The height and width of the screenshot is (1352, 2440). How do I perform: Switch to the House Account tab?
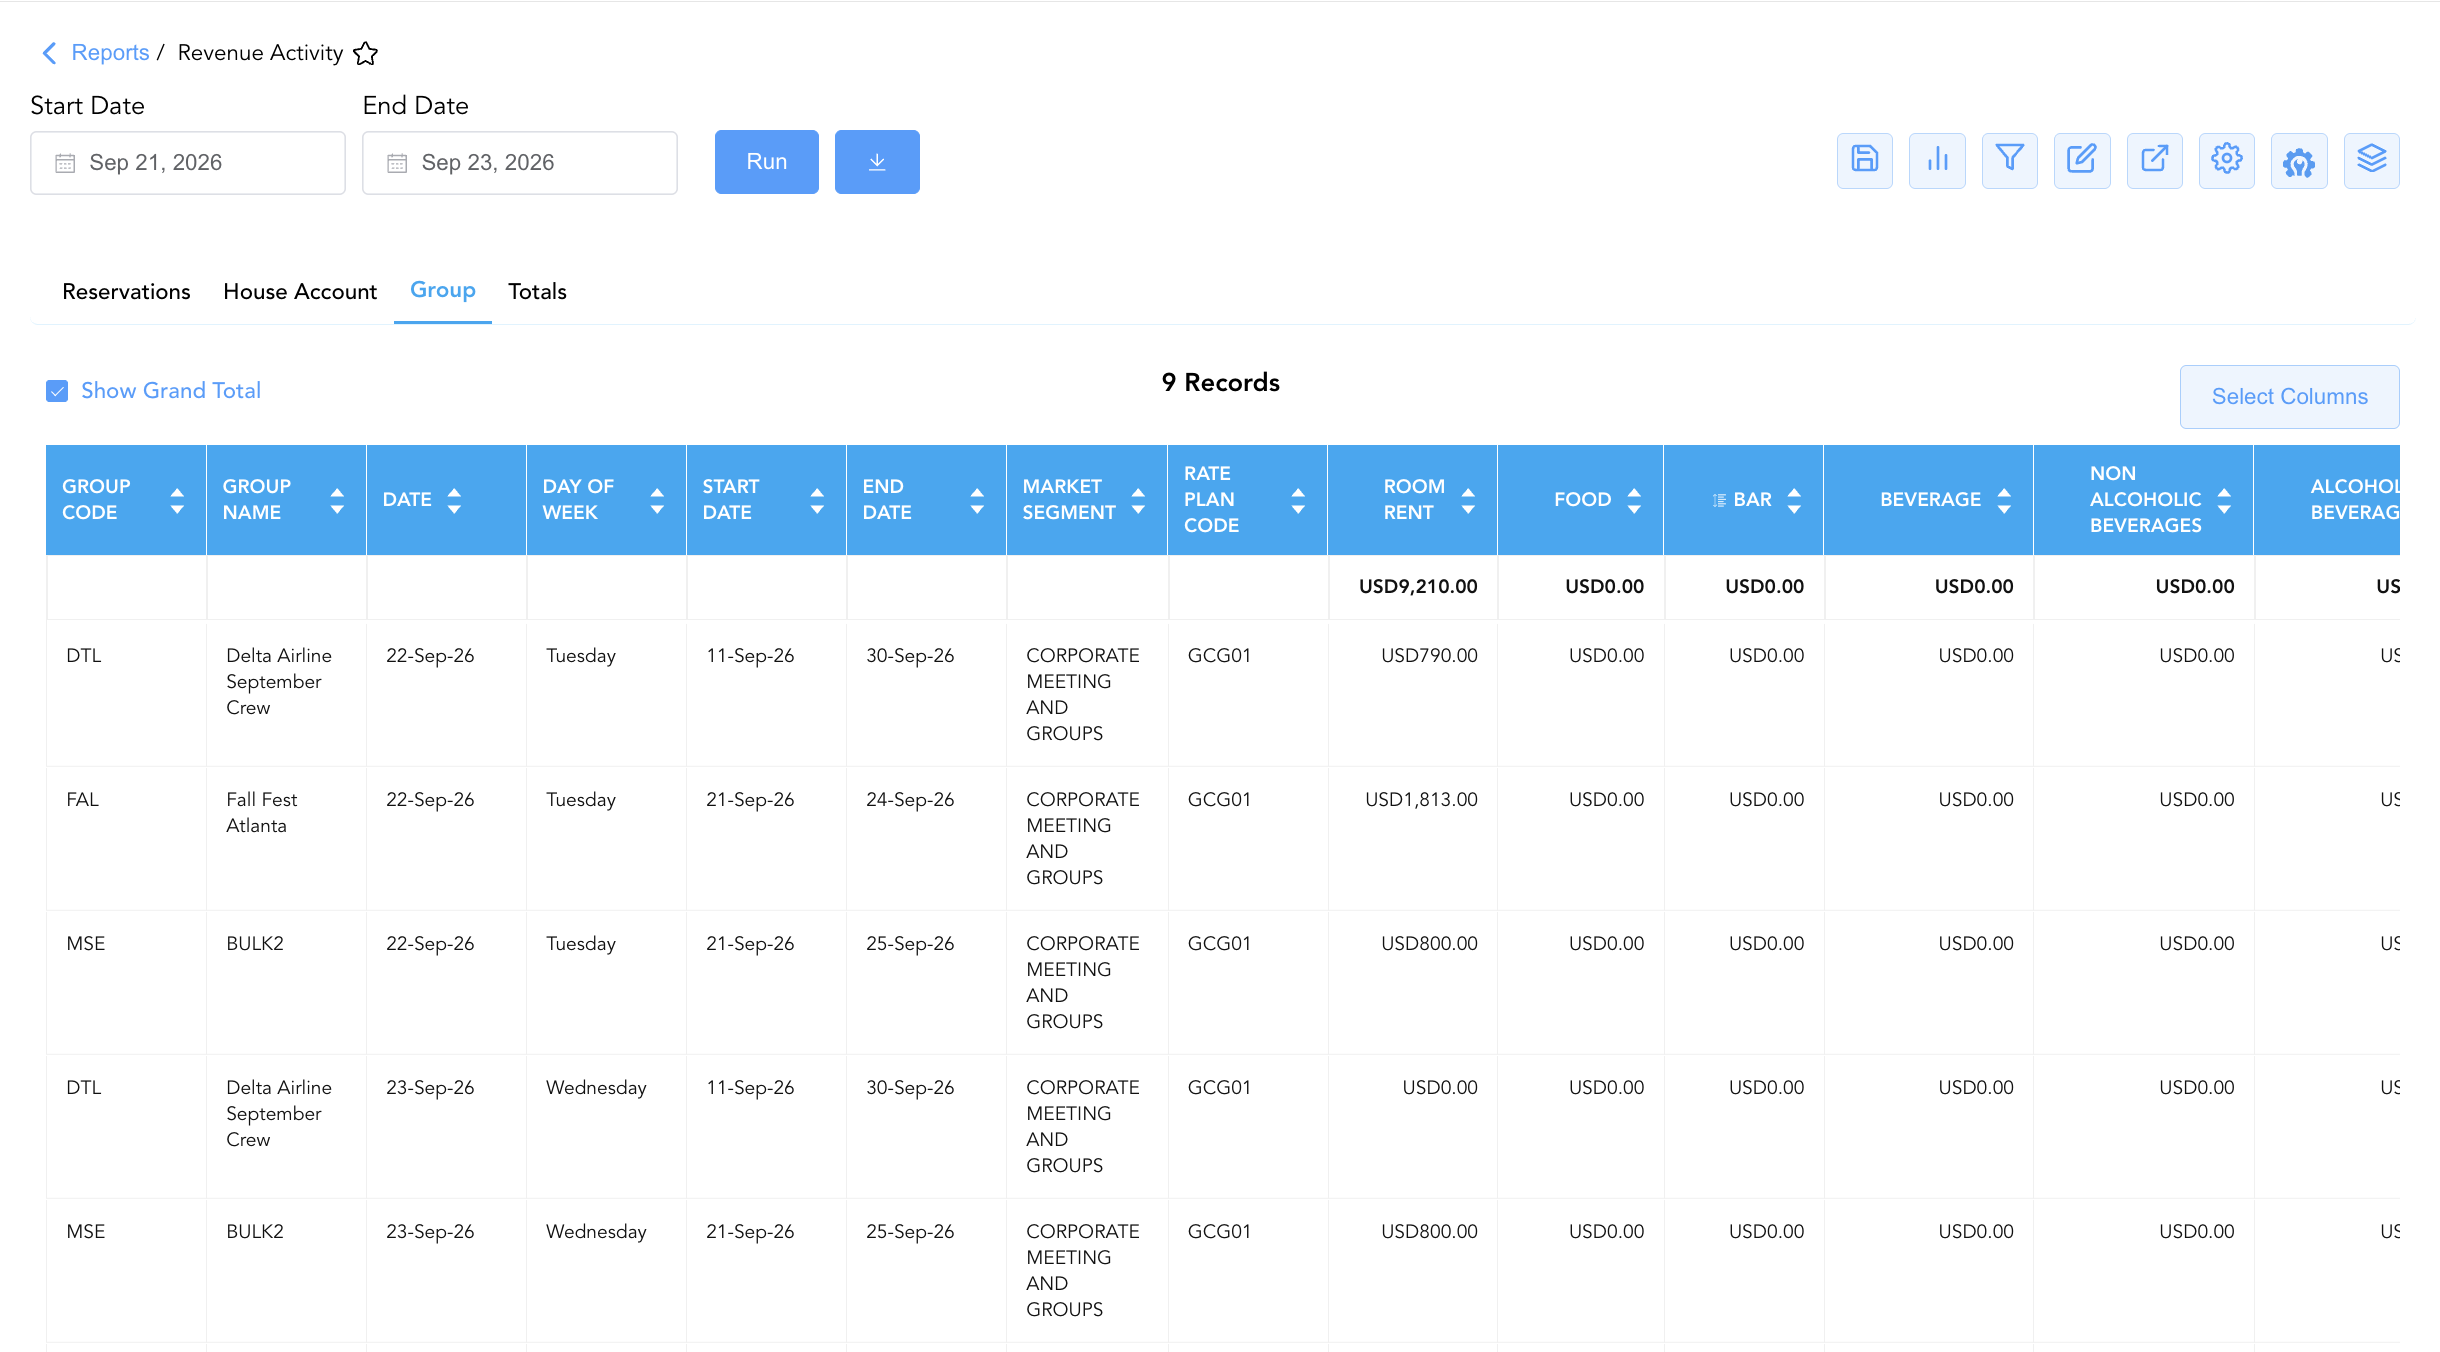click(300, 292)
